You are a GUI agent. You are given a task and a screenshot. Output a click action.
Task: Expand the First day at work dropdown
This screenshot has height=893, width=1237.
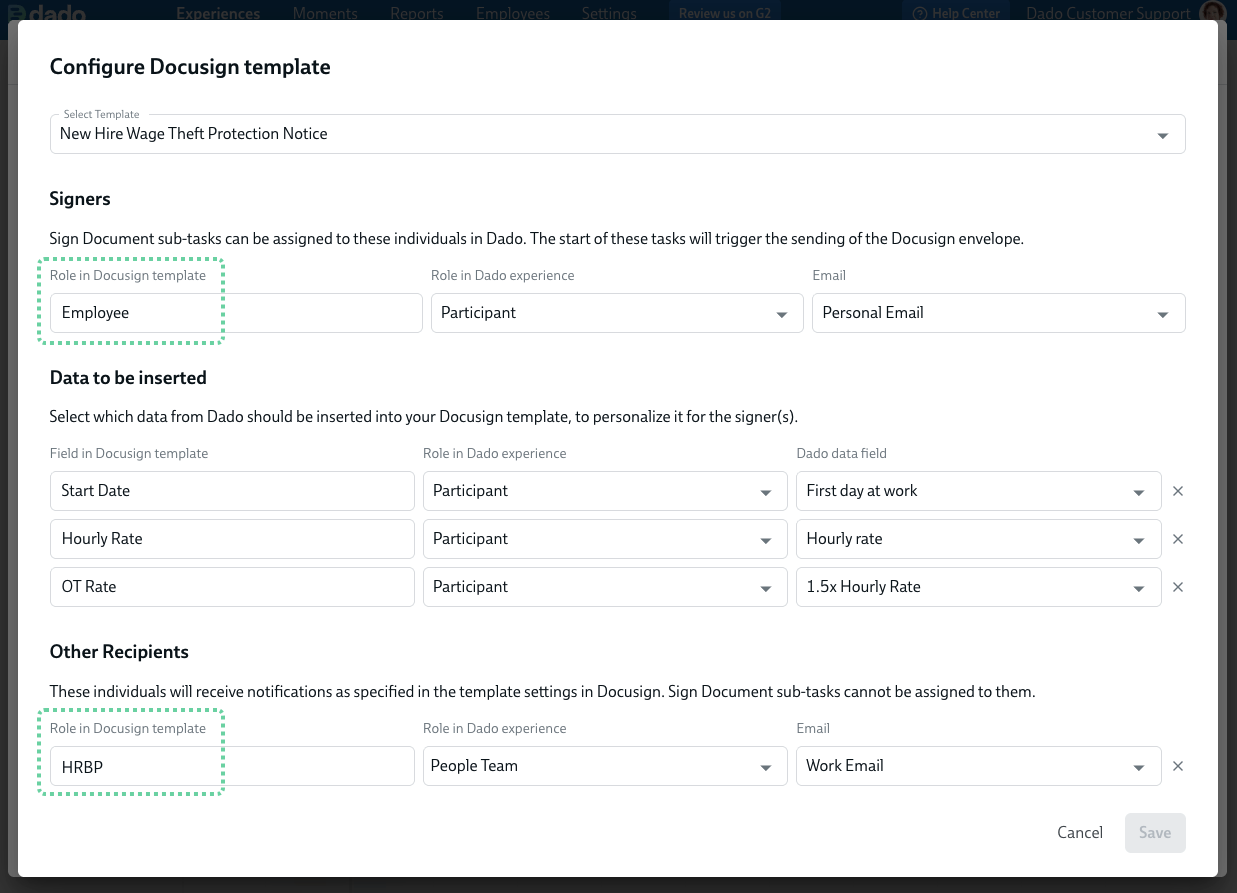[979, 491]
